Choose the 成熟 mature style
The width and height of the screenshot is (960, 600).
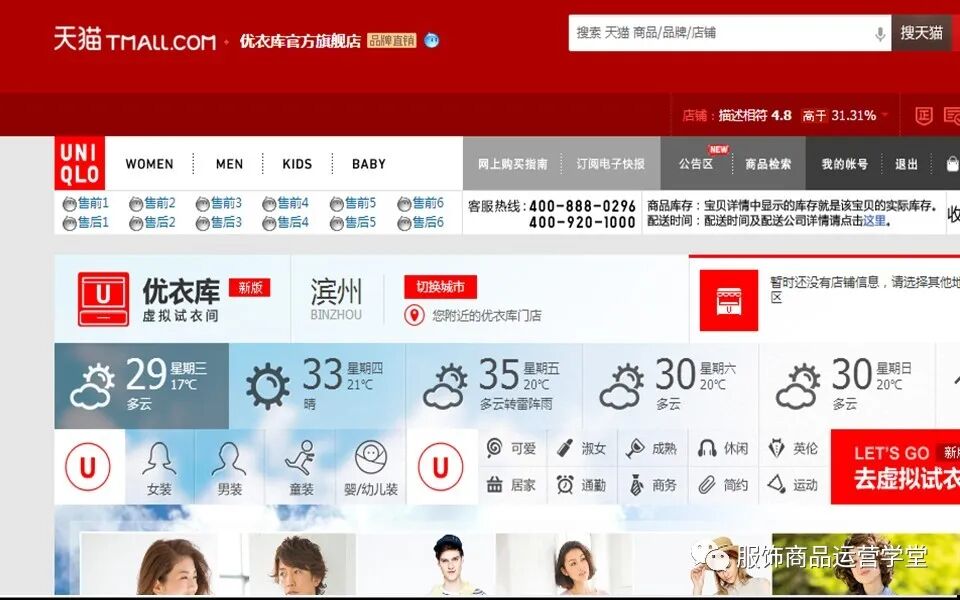pyautogui.click(x=652, y=448)
